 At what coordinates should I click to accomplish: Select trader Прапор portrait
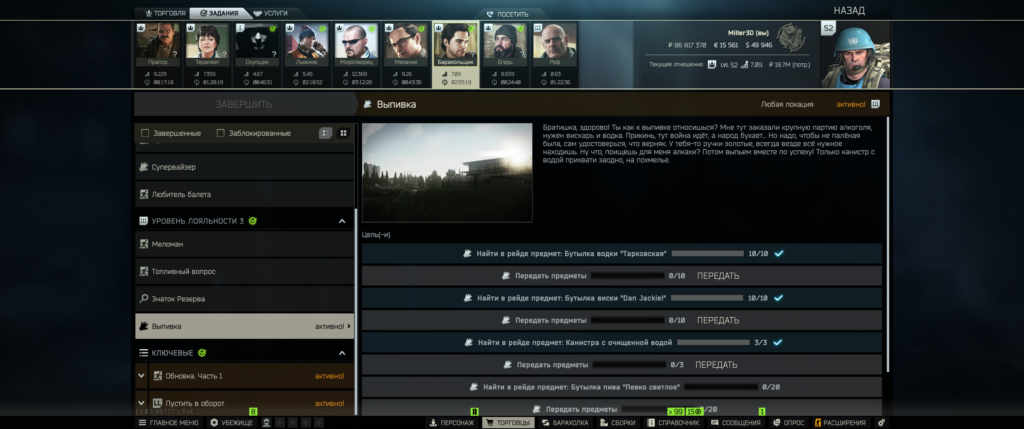click(157, 40)
